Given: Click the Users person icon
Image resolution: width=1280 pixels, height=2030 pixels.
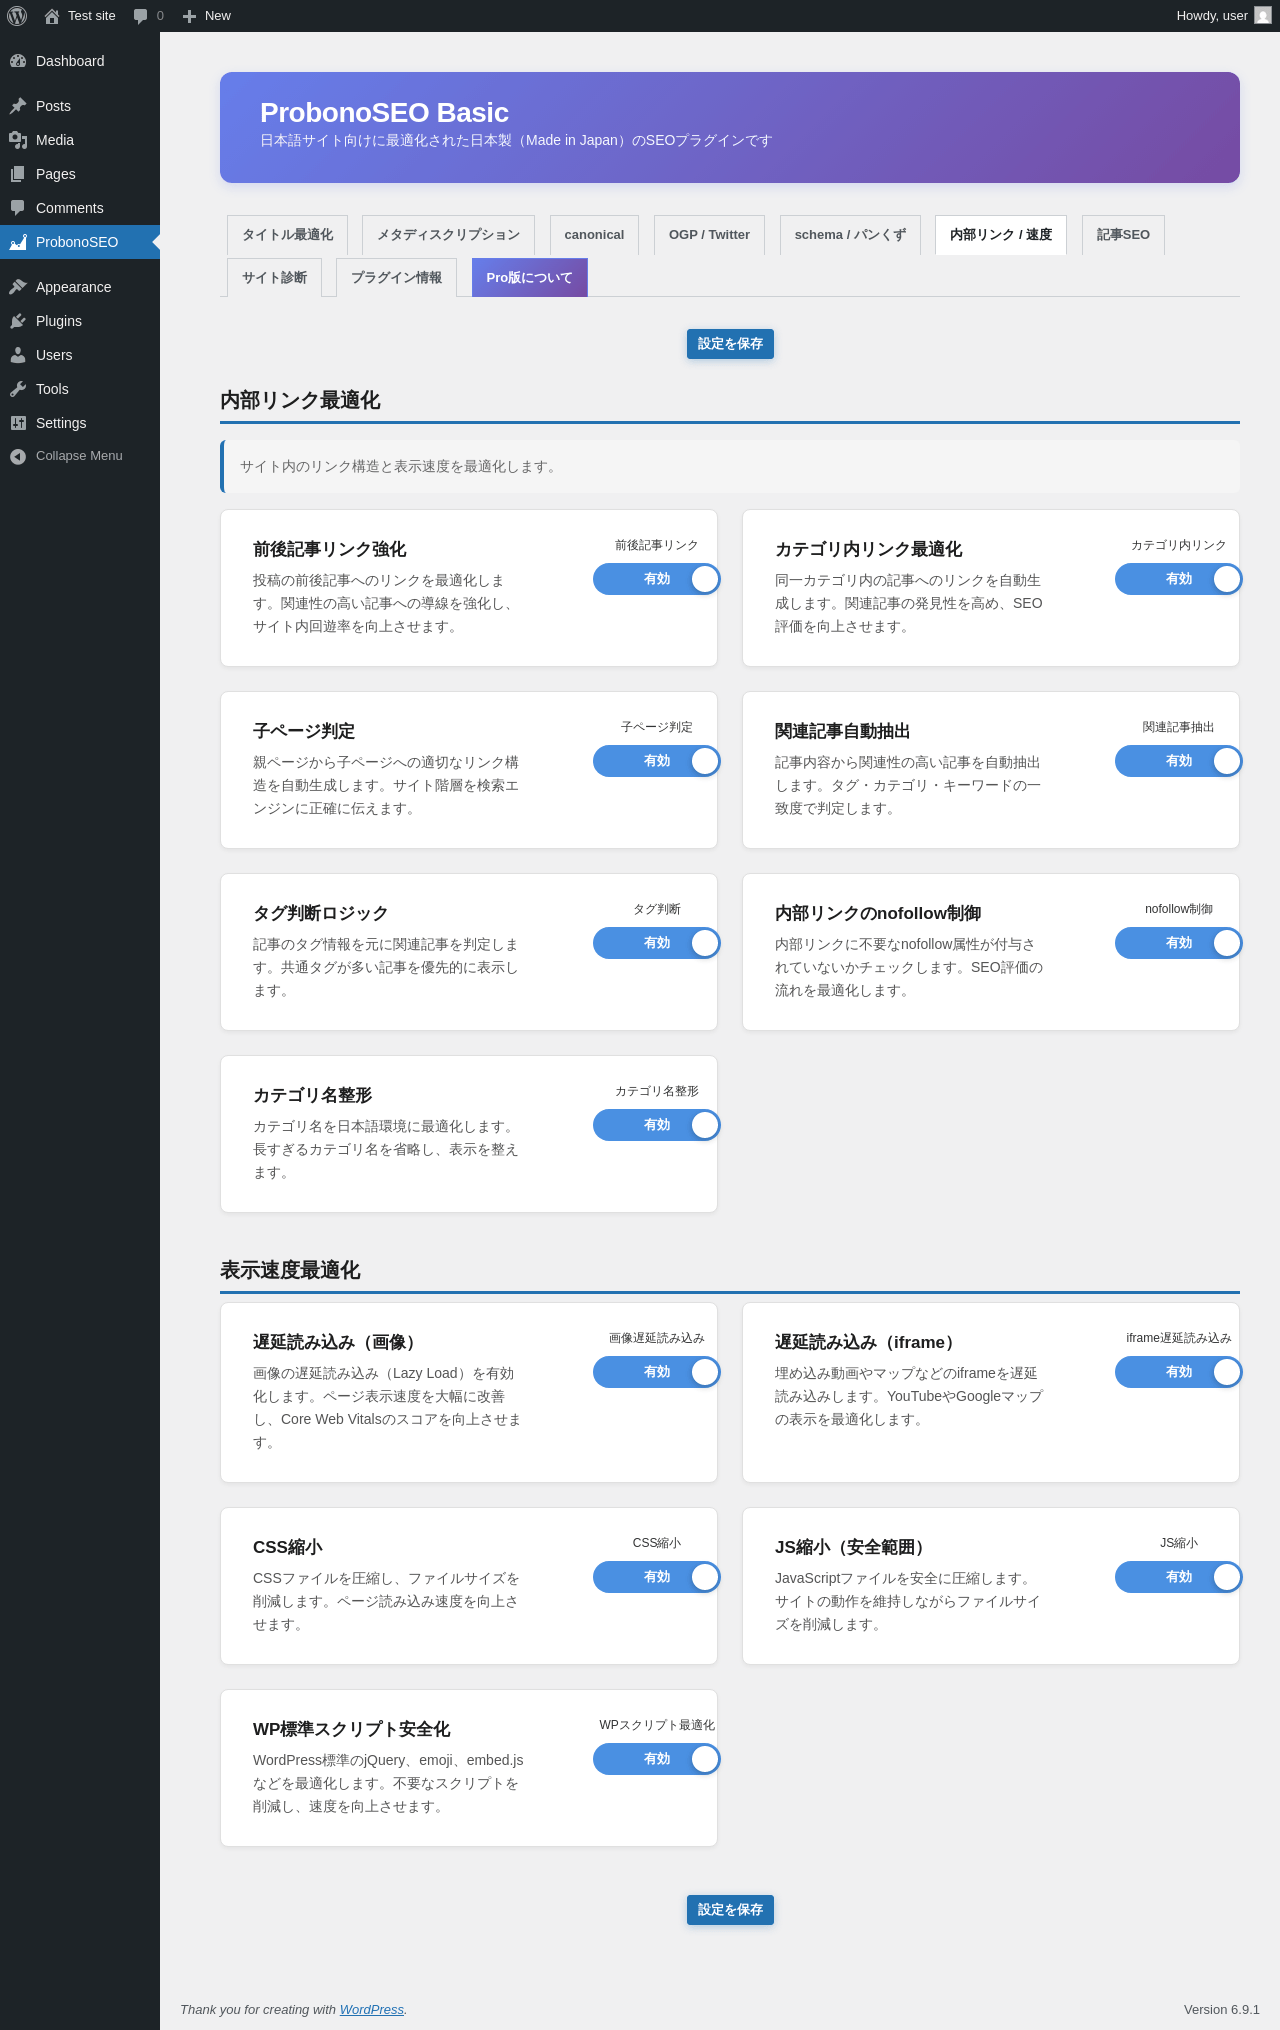Looking at the screenshot, I should tap(18, 355).
